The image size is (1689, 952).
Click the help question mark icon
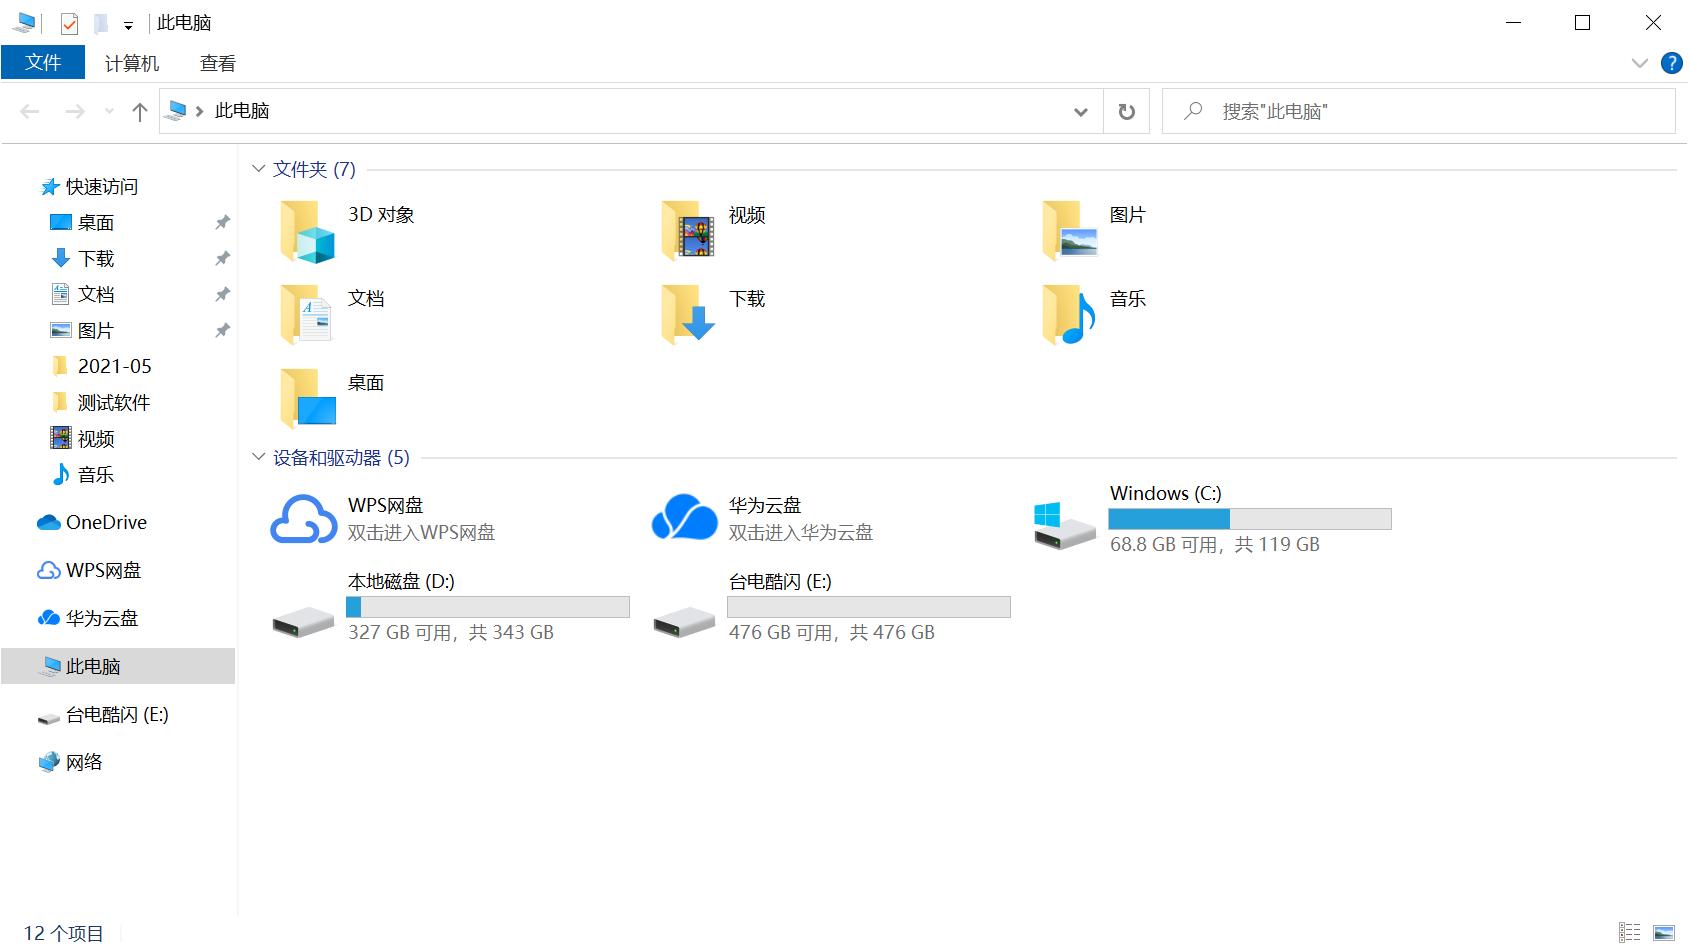(x=1671, y=63)
